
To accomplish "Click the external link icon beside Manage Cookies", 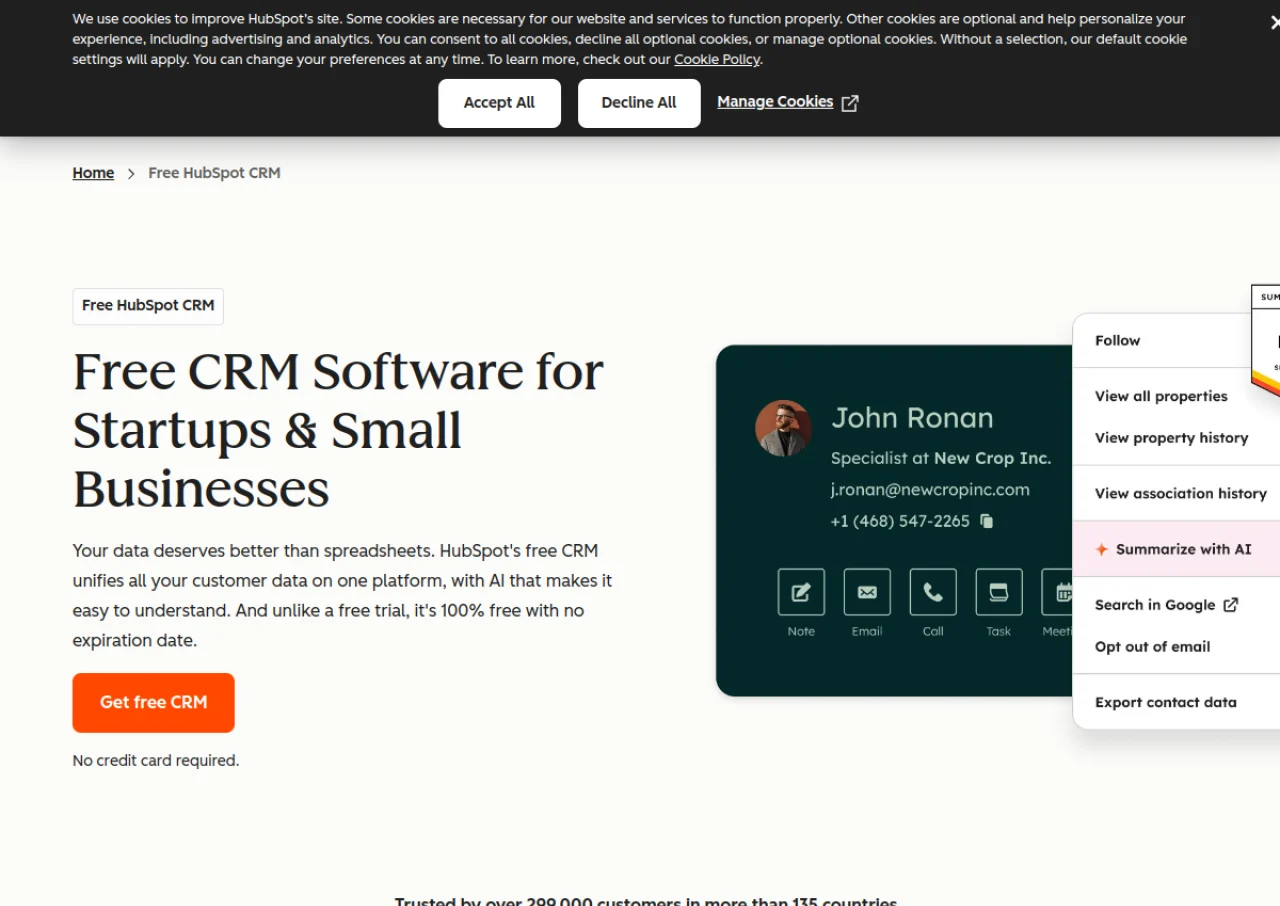I will click(850, 103).
